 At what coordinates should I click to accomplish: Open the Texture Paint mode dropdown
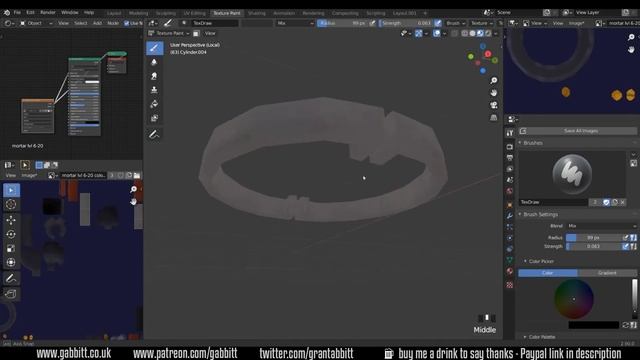169,33
